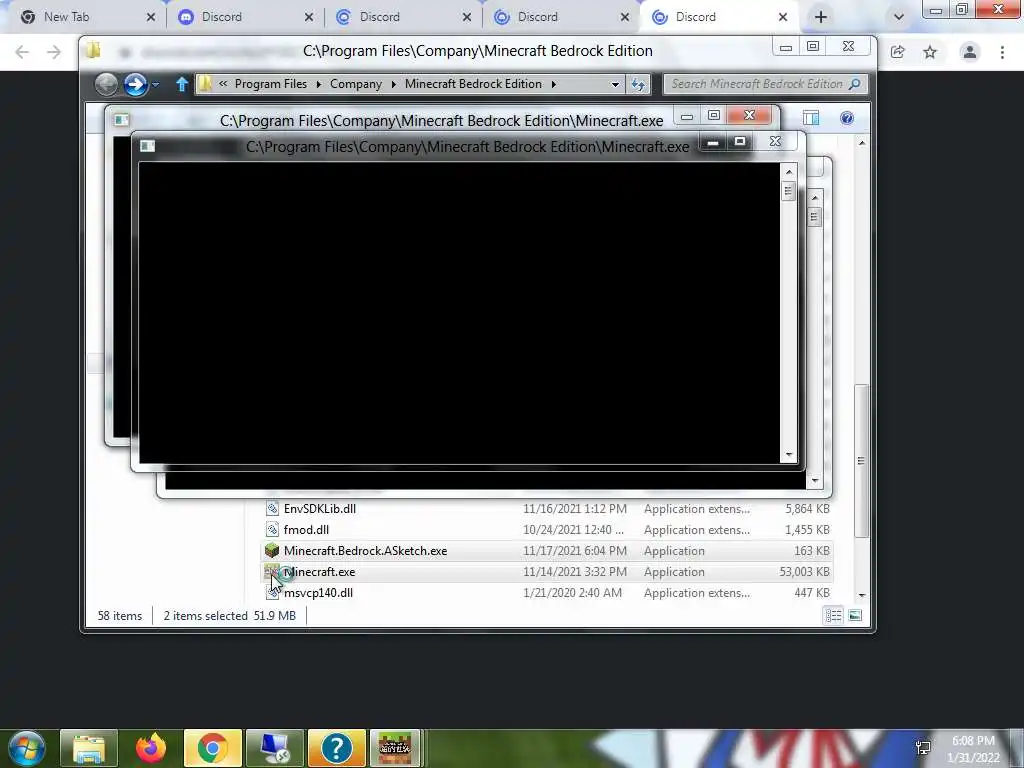Open the Date modified cell 11/14/2021 3:32 PM
Viewport: 1024px width, 768px height.
(575, 572)
